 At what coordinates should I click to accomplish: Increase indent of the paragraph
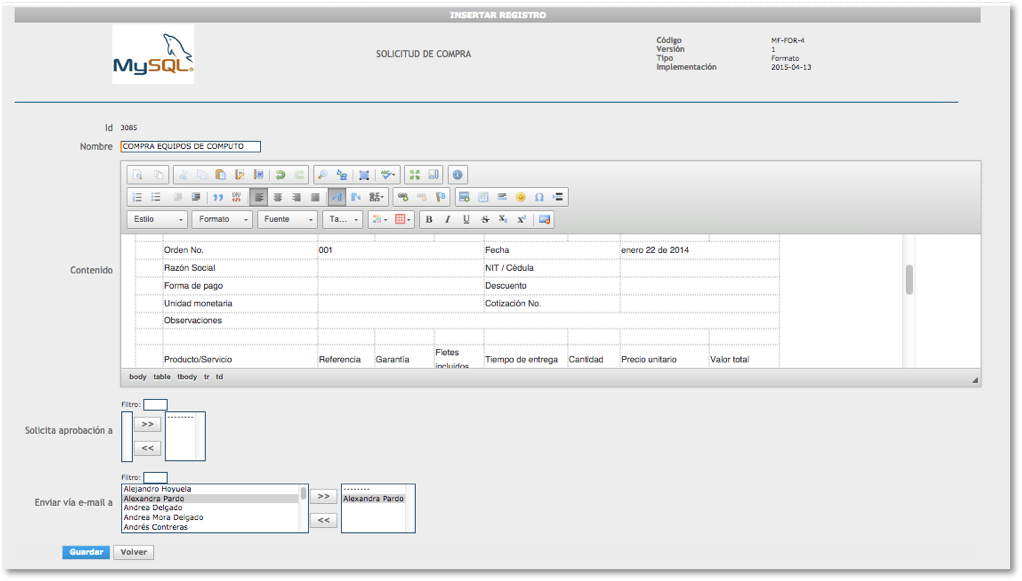(x=196, y=197)
